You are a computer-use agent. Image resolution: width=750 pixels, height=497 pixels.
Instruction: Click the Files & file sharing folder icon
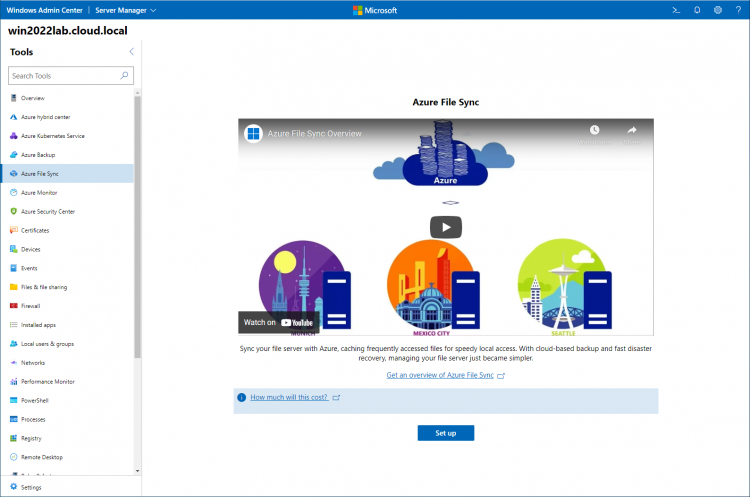click(13, 287)
